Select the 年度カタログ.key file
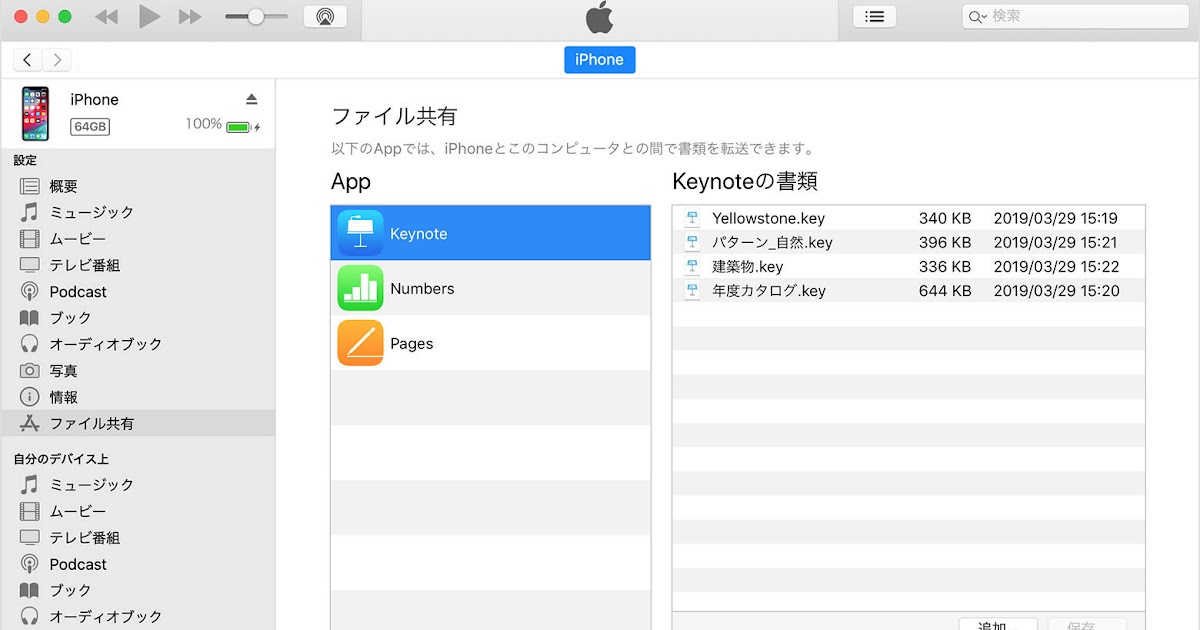Viewport: 1200px width, 630px height. (908, 291)
